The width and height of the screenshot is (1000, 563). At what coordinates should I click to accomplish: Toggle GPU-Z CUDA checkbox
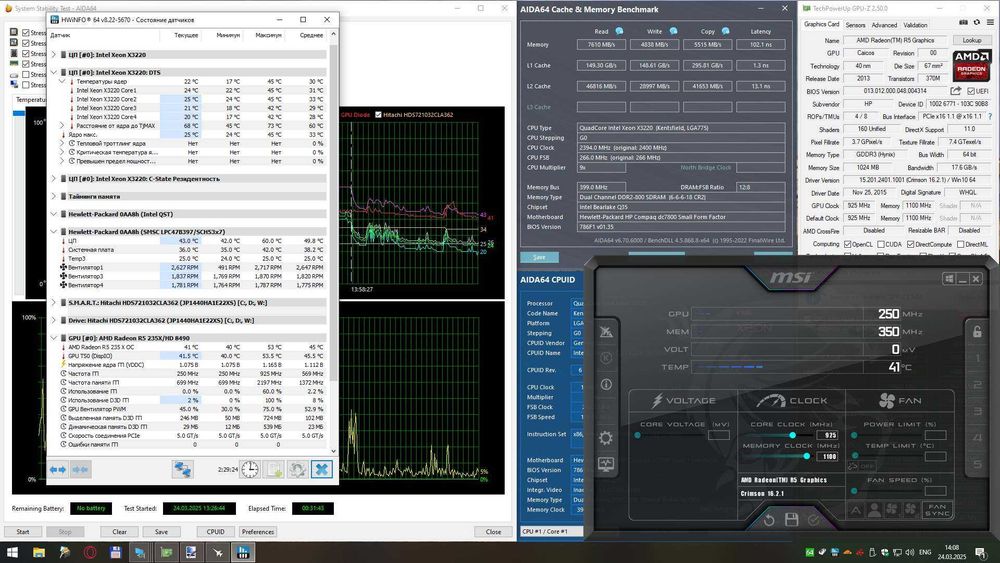pyautogui.click(x=881, y=244)
